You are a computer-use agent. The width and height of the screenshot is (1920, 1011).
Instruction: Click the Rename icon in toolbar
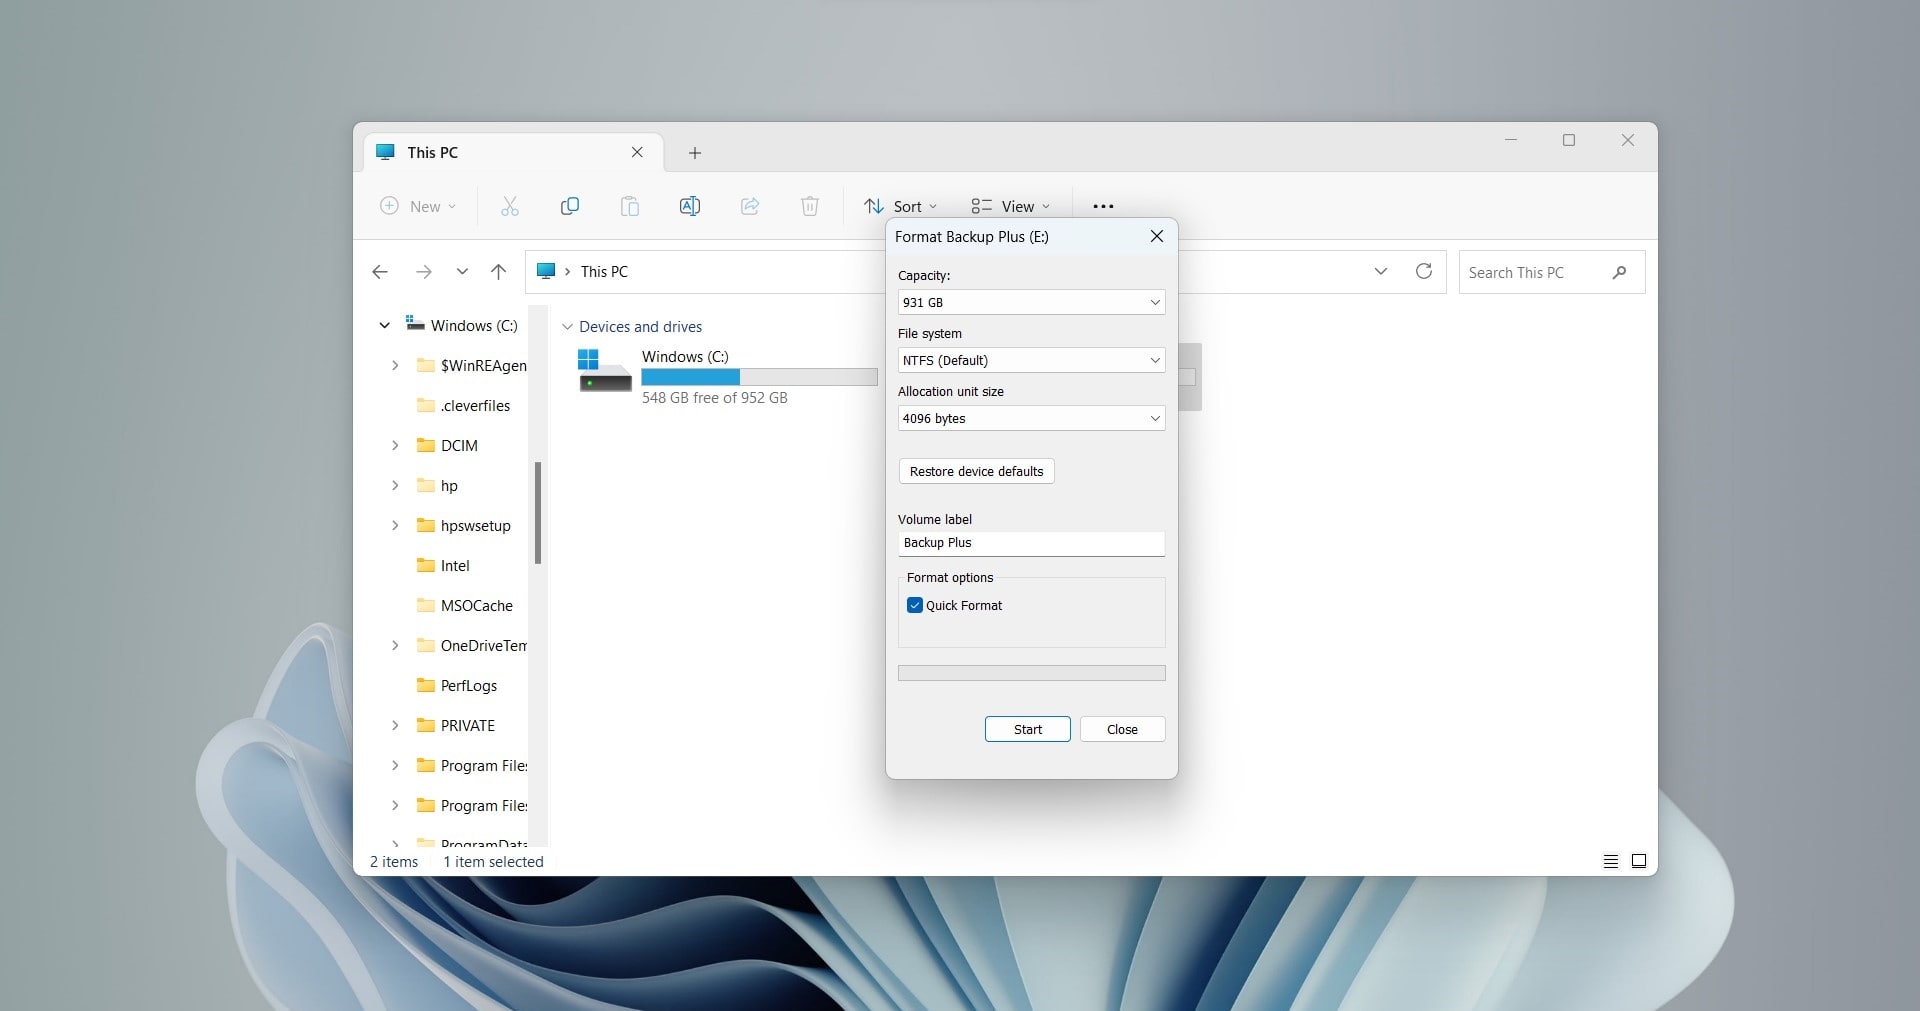(689, 206)
